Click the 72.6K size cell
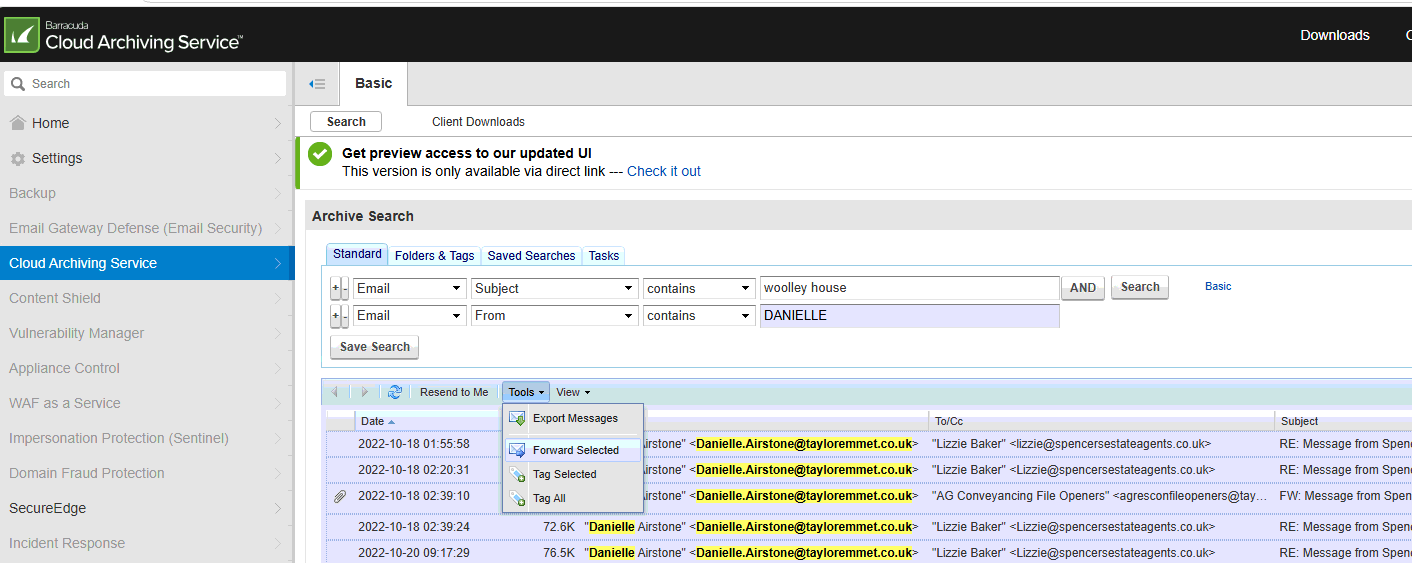Viewport: 1412px width, 563px height. [x=558, y=526]
